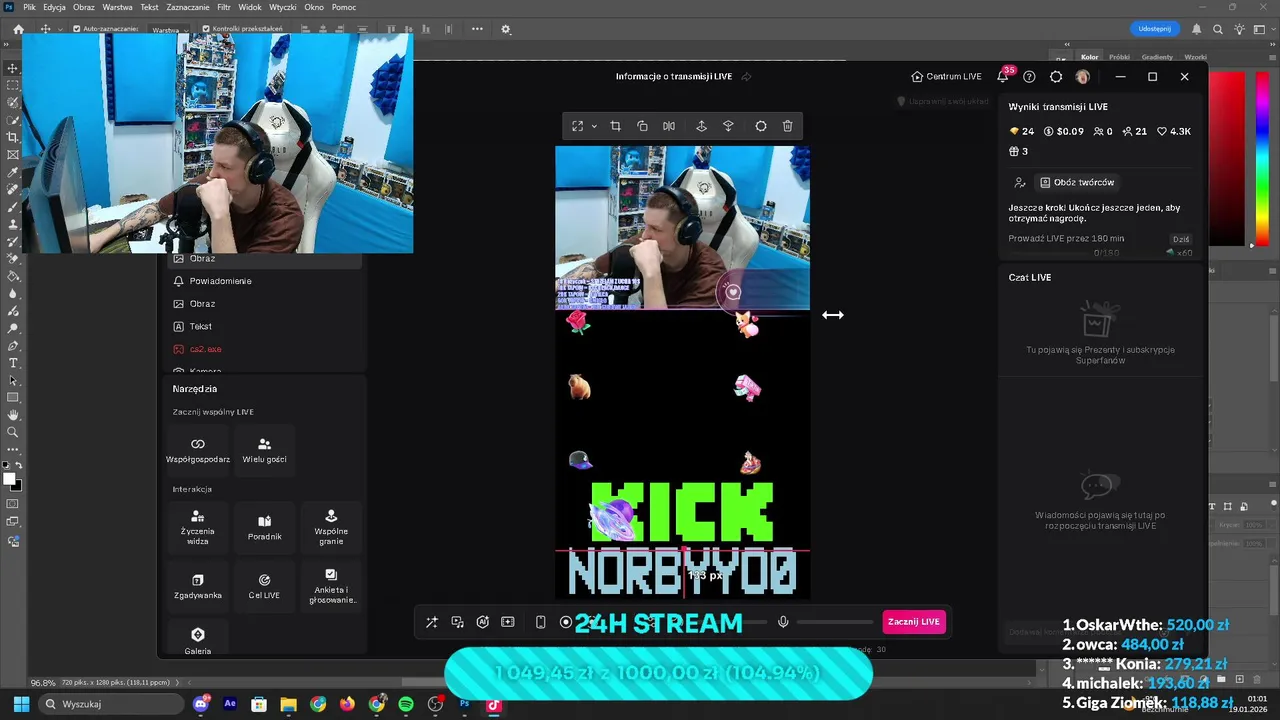Select the Photoshop Move tool
The height and width of the screenshot is (720, 1280).
pos(13,67)
